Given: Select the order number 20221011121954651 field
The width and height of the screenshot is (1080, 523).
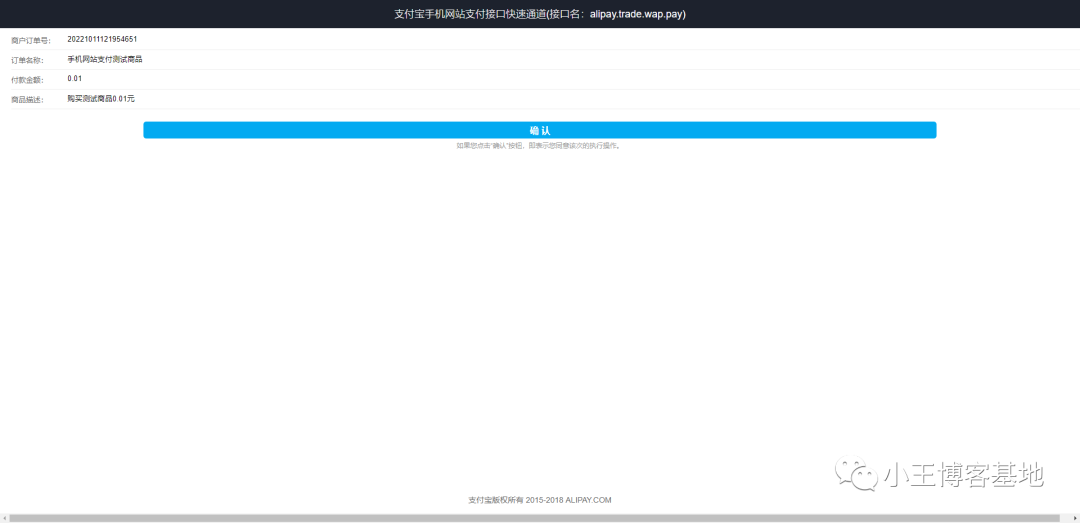Looking at the screenshot, I should 102,39.
